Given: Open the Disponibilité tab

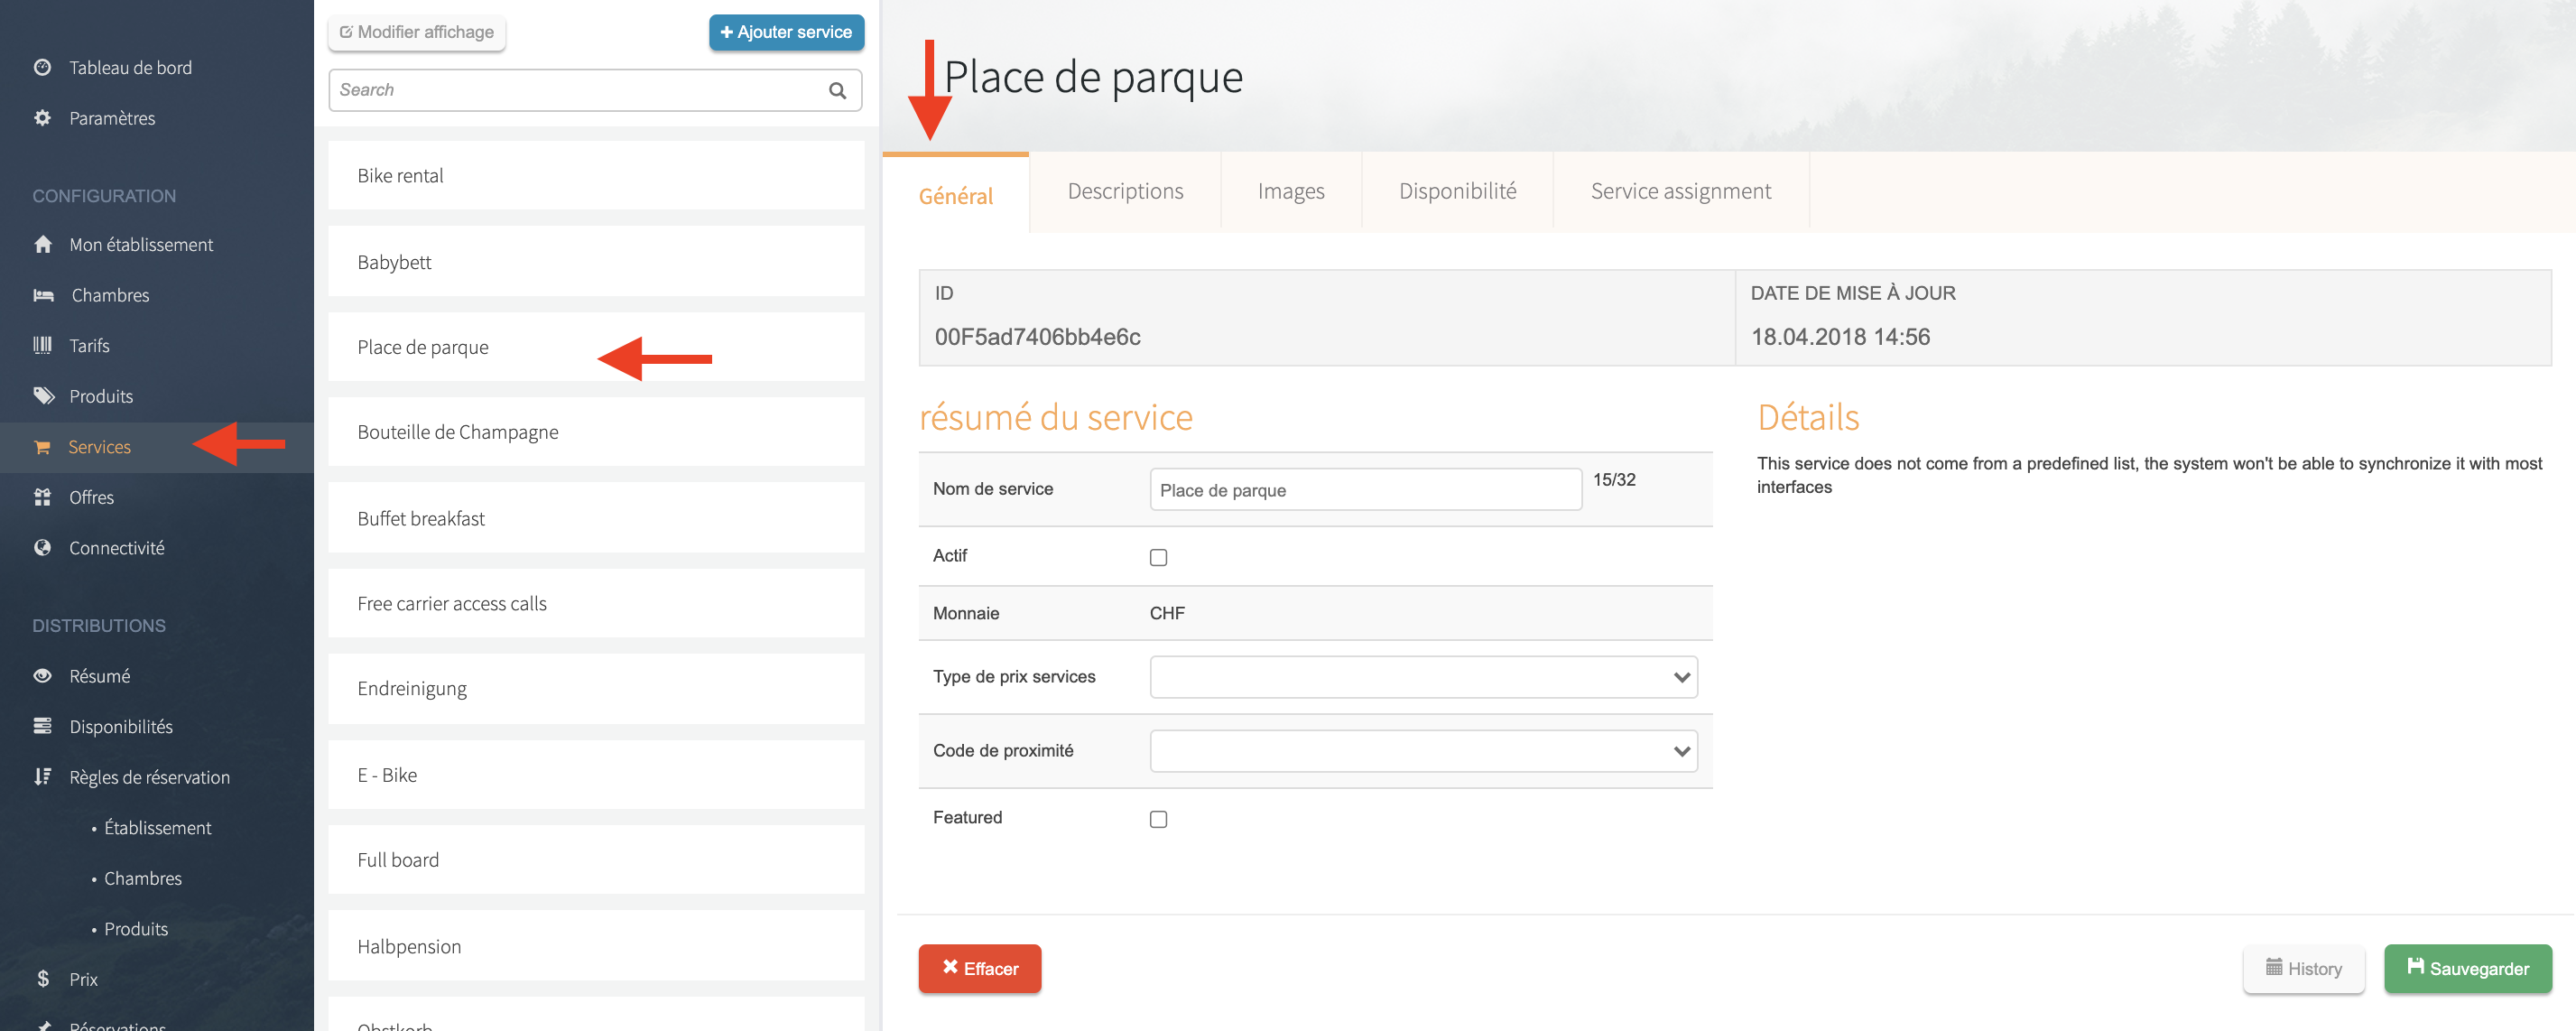Looking at the screenshot, I should click(x=1456, y=191).
